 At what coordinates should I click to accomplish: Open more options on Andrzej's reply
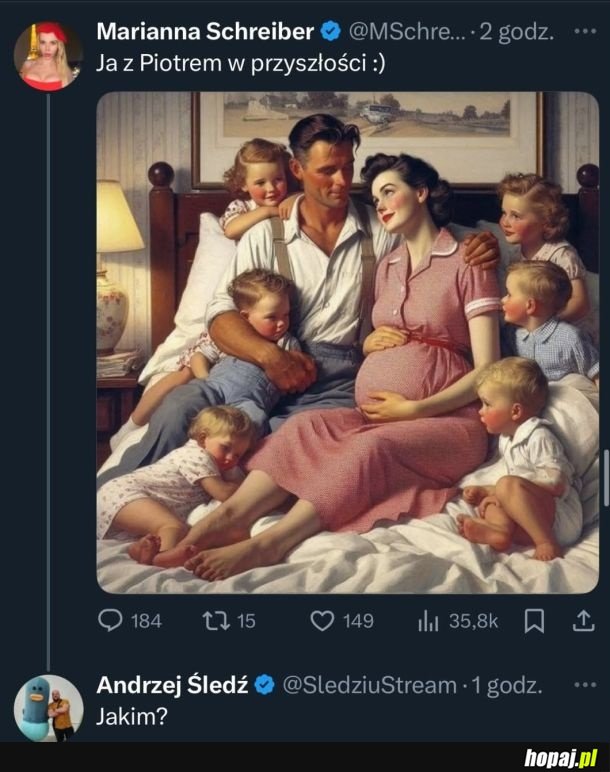click(585, 685)
